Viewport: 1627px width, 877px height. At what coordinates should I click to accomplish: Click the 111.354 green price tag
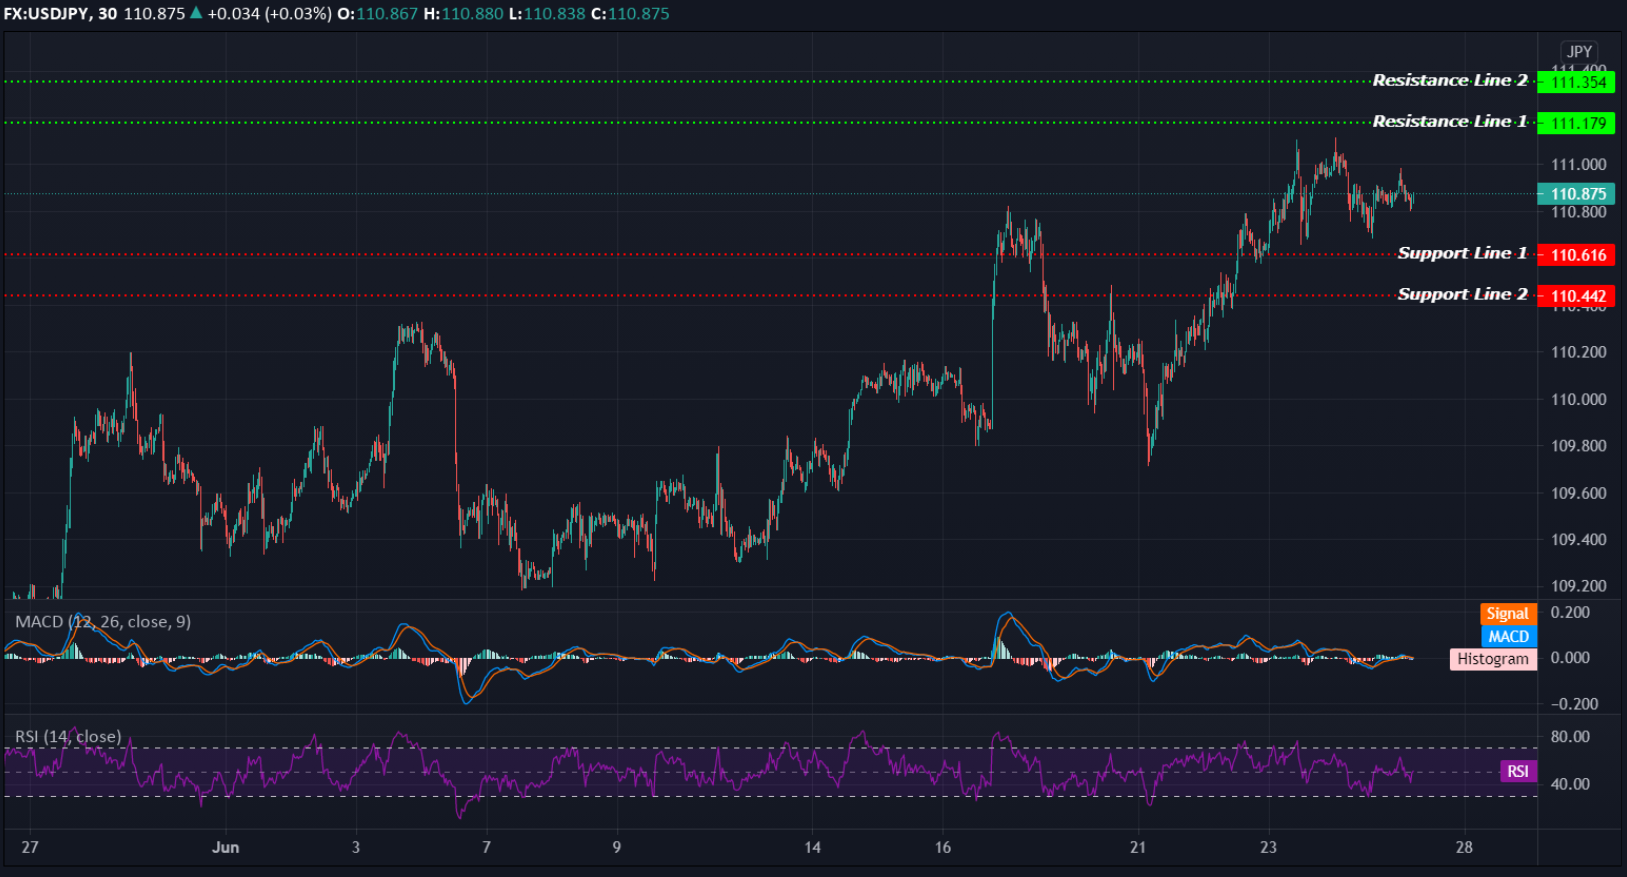[x=1577, y=82]
